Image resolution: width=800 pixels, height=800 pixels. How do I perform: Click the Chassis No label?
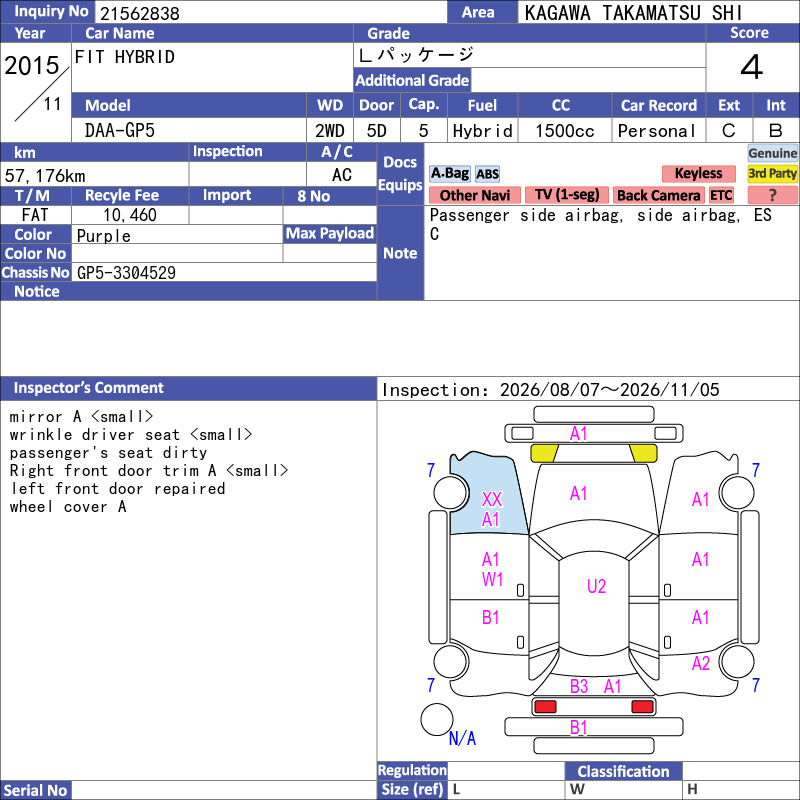35,273
